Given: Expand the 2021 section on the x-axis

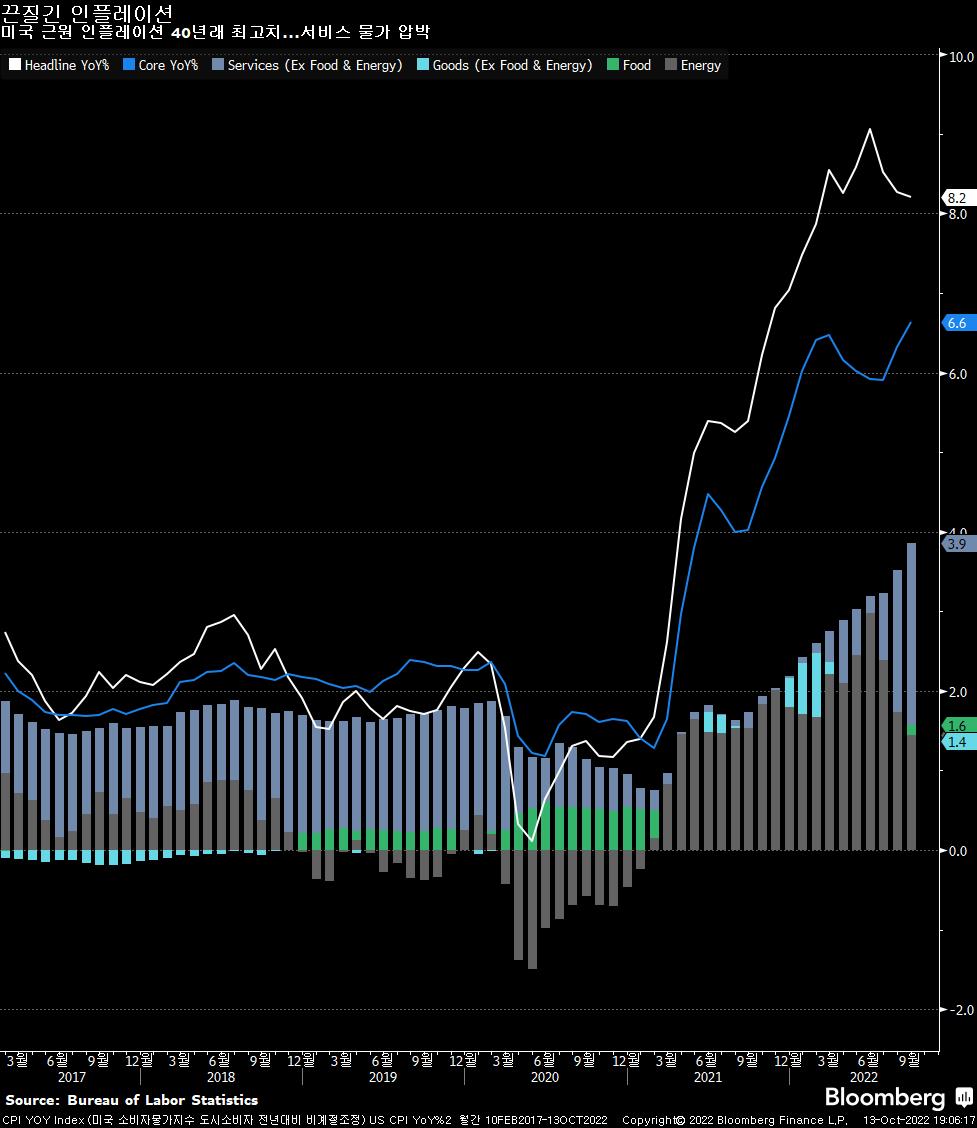Looking at the screenshot, I should click(707, 1078).
